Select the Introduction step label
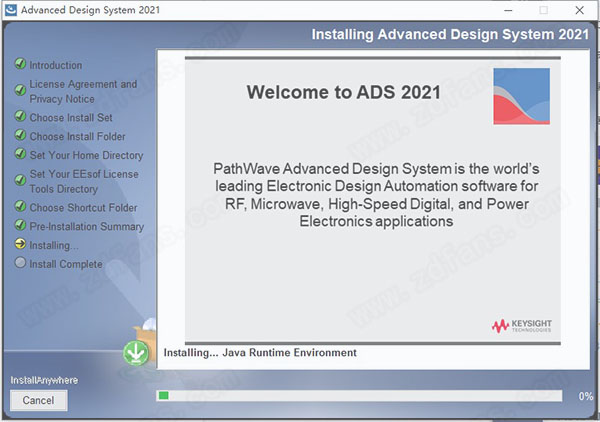Screen dimensions: 600x422 coord(56,65)
